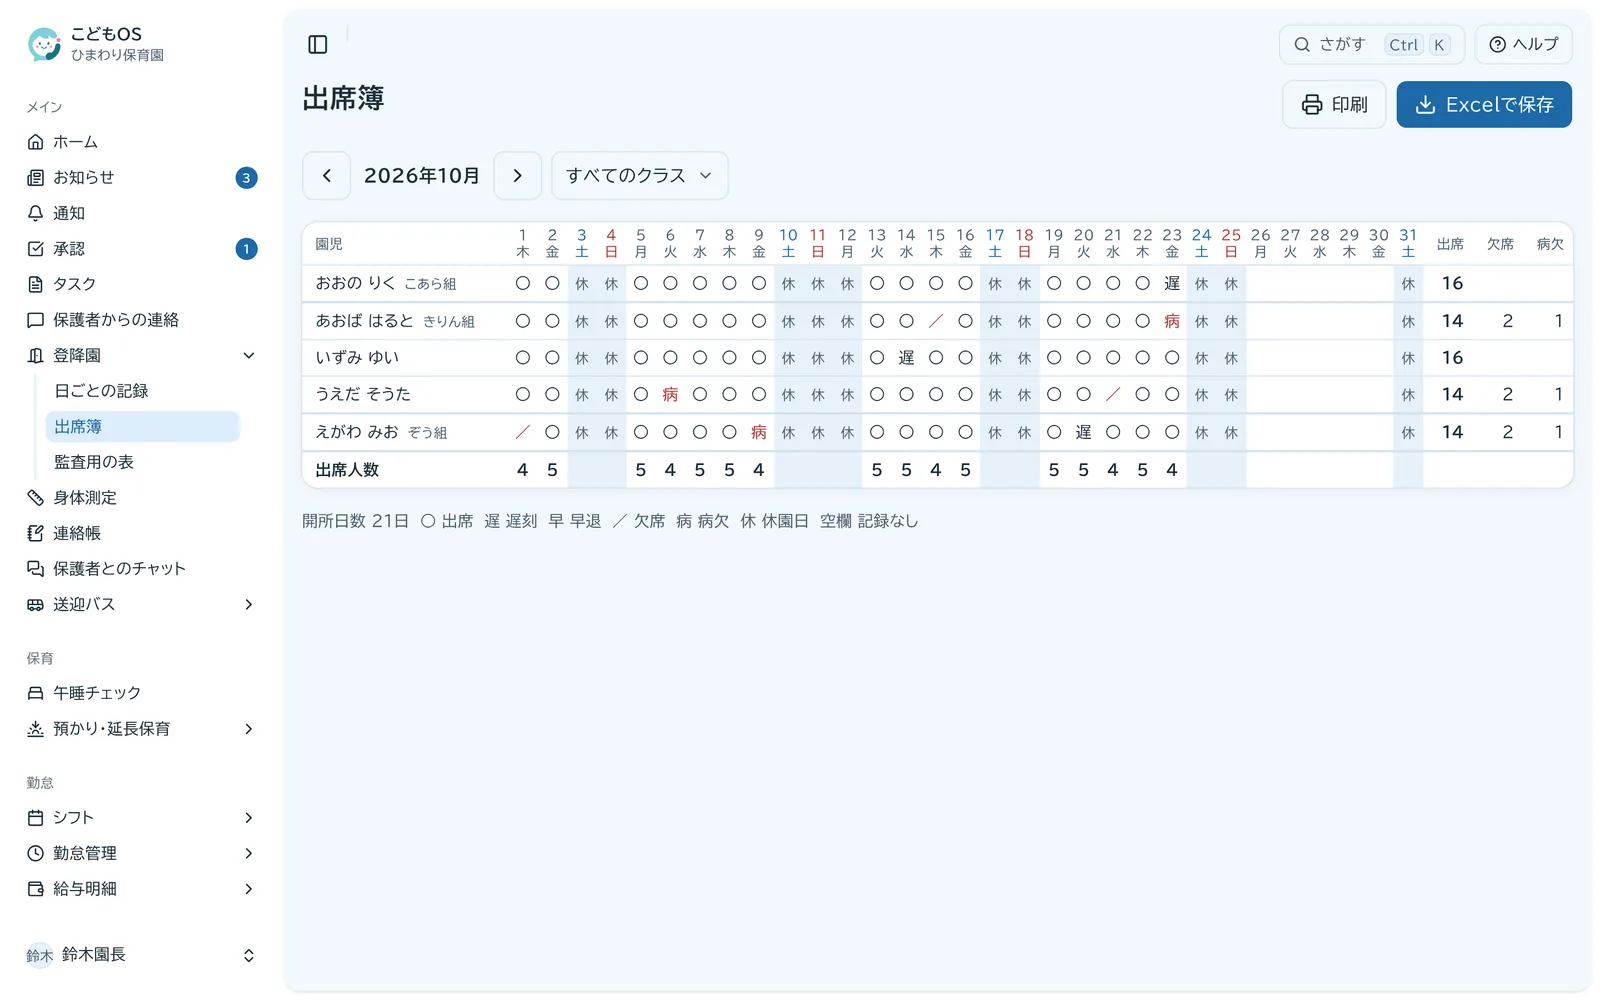Expand the シフト submenu chevron
Viewport: 1600px width, 1000px height.
(249, 818)
